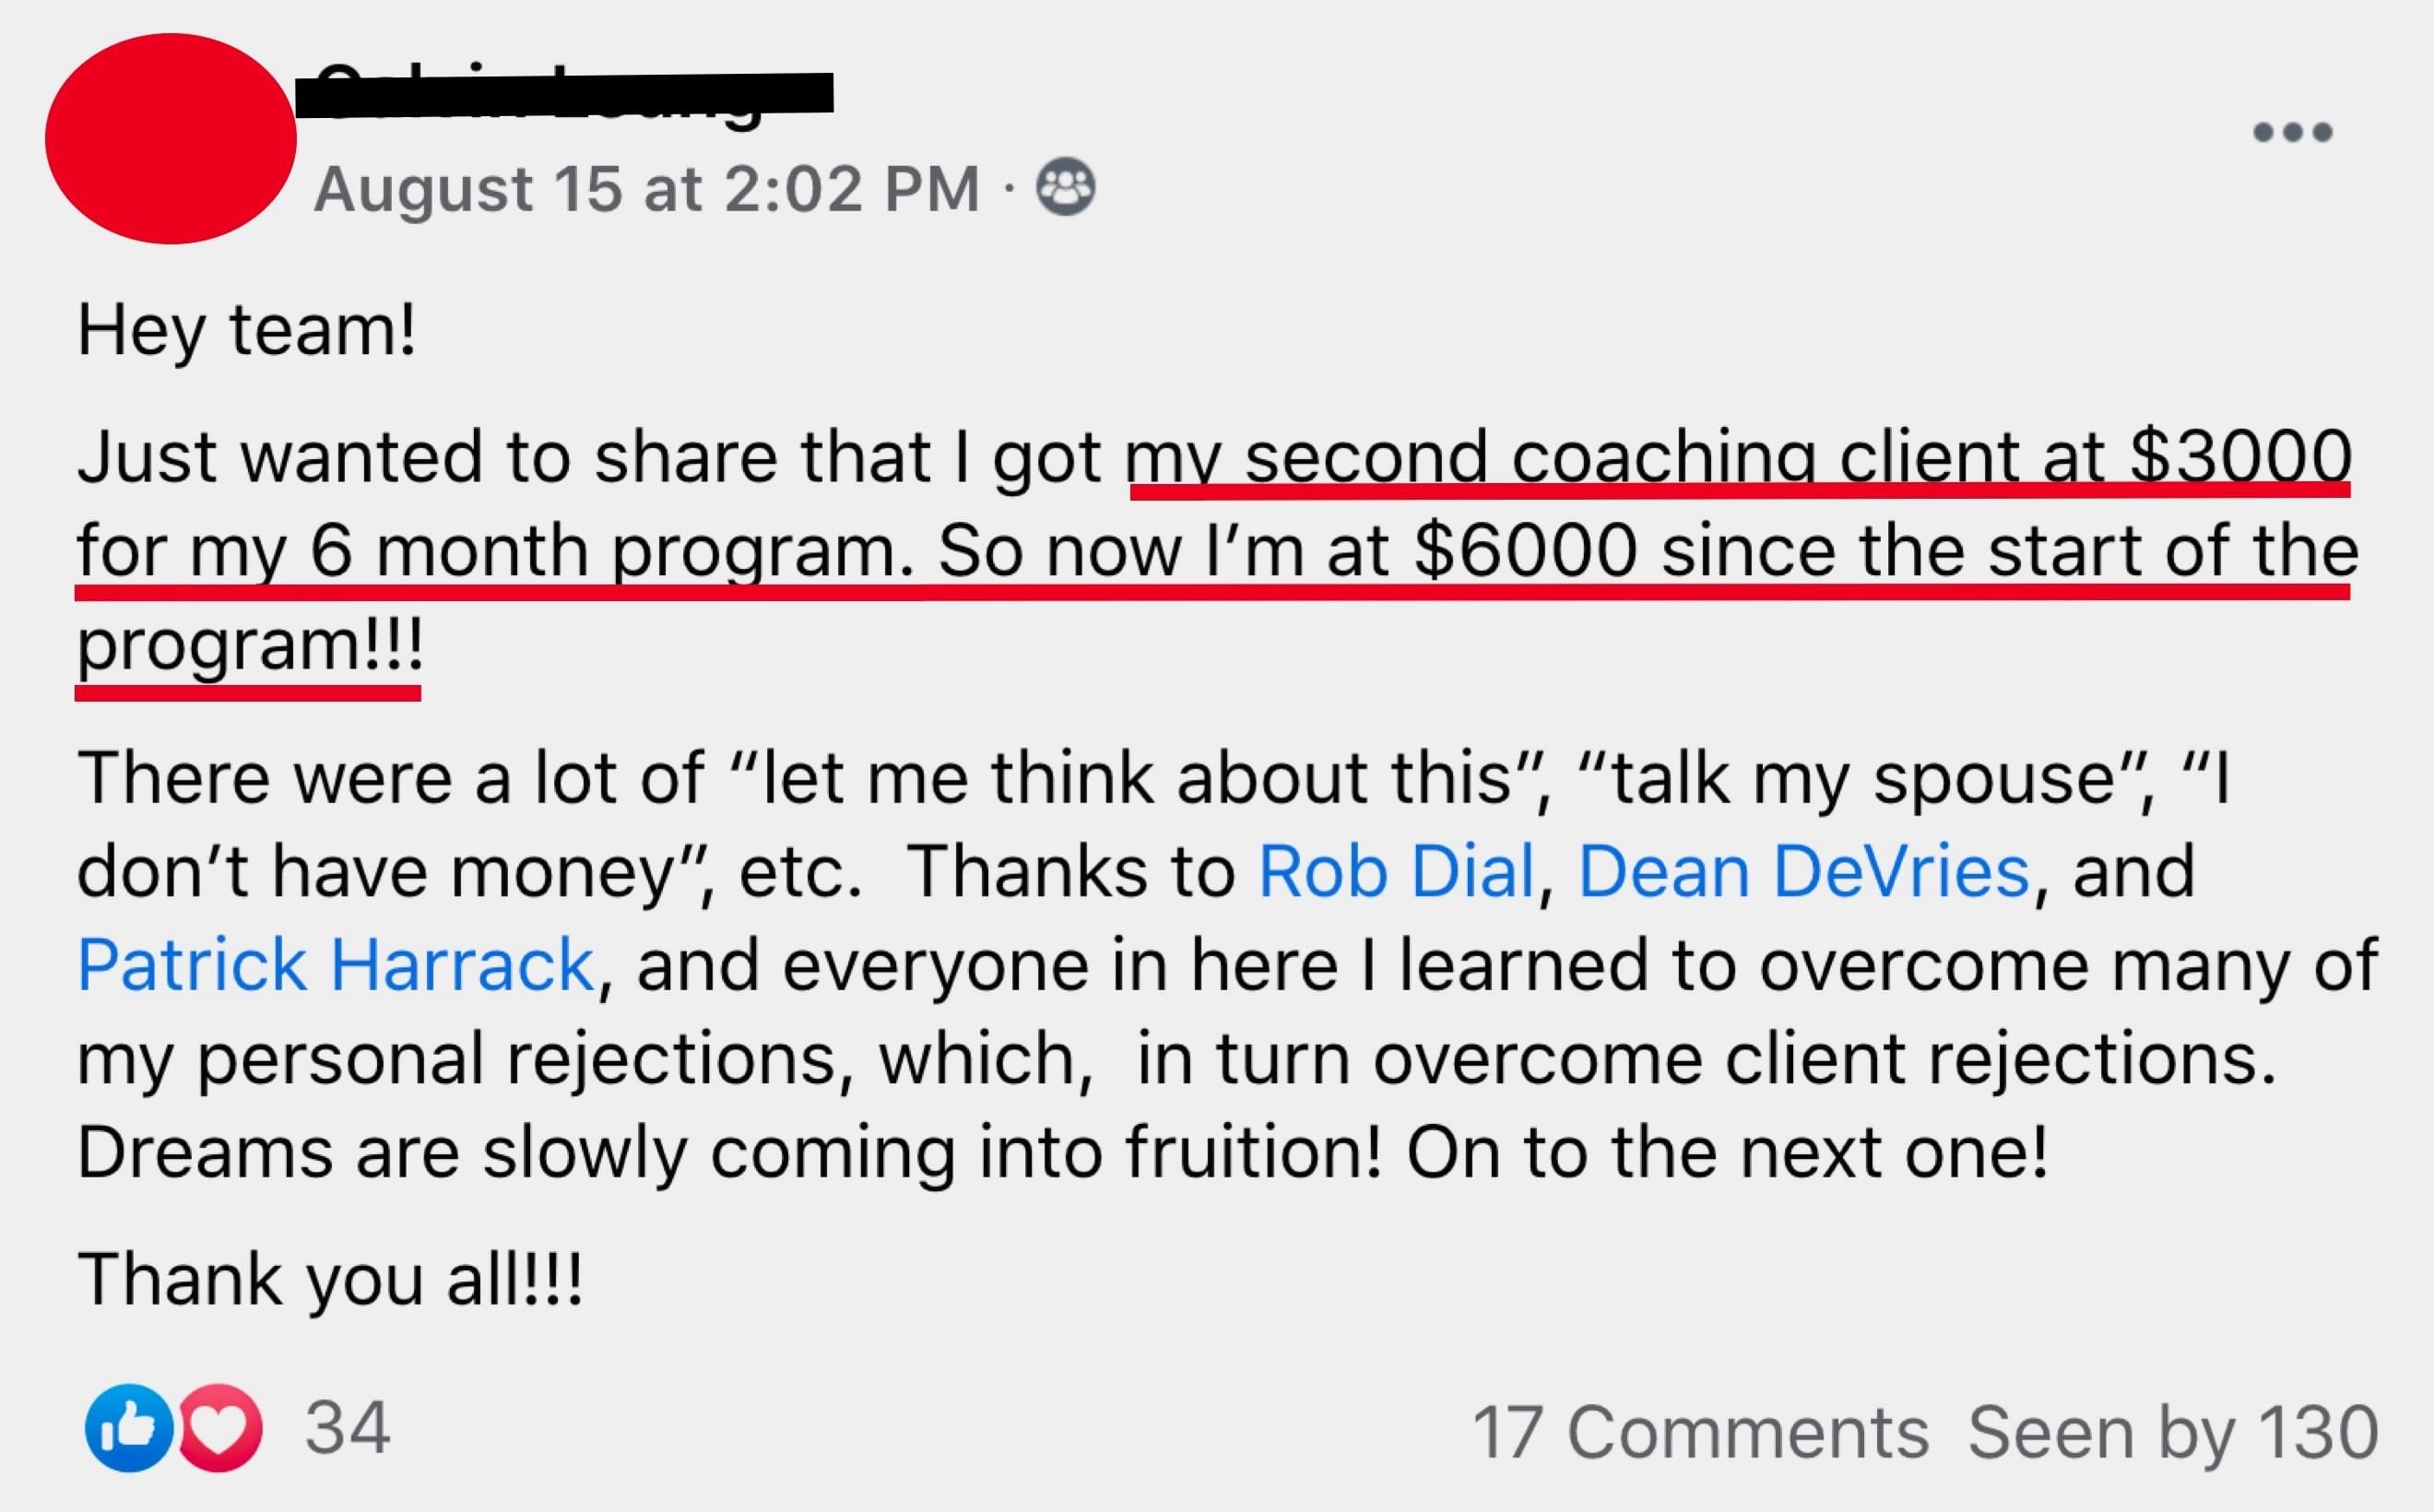Click the underlined $6000 amount
This screenshot has width=2434, height=1512.
[1526, 552]
